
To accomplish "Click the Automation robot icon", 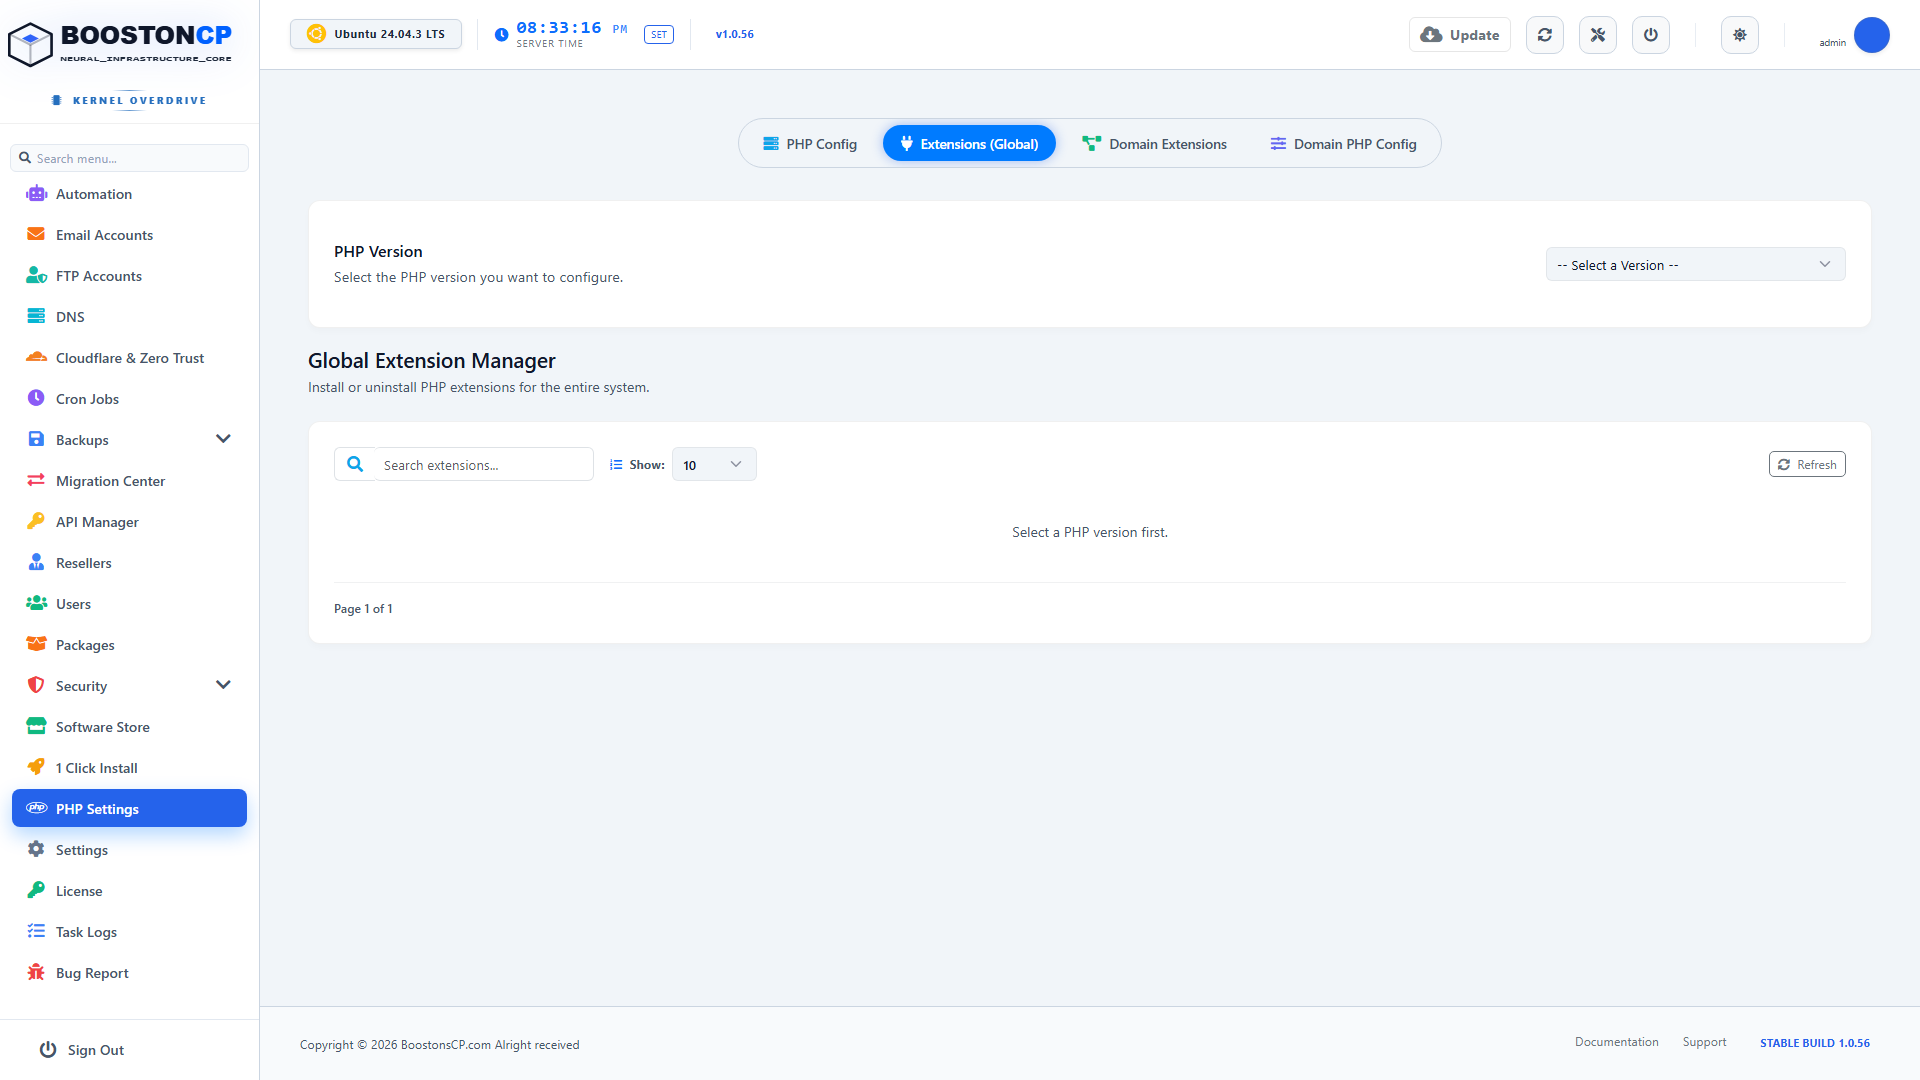I will coord(36,194).
